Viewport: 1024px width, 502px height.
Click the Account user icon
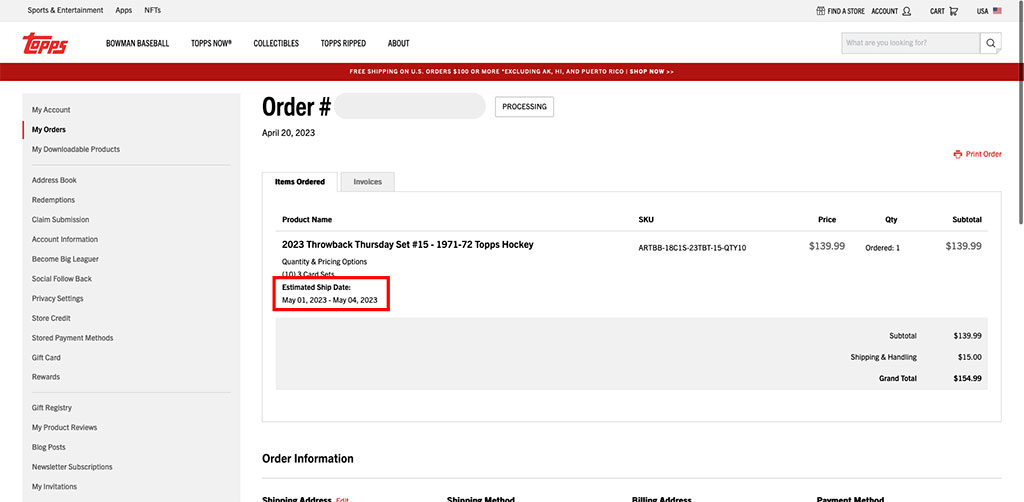pyautogui.click(x=906, y=11)
